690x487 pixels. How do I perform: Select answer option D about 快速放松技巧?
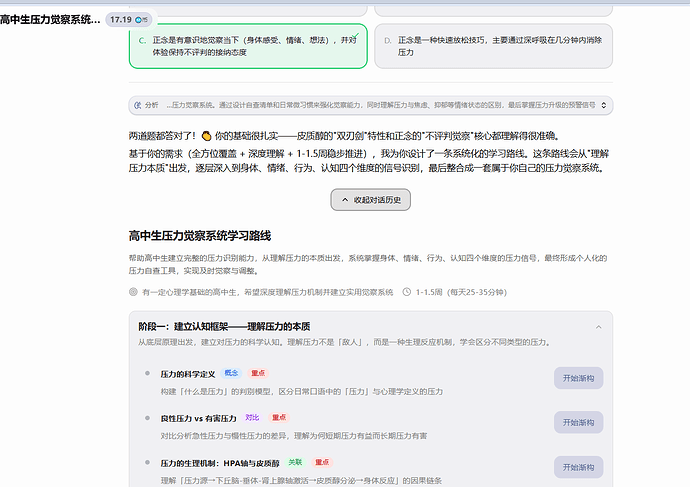(x=493, y=46)
